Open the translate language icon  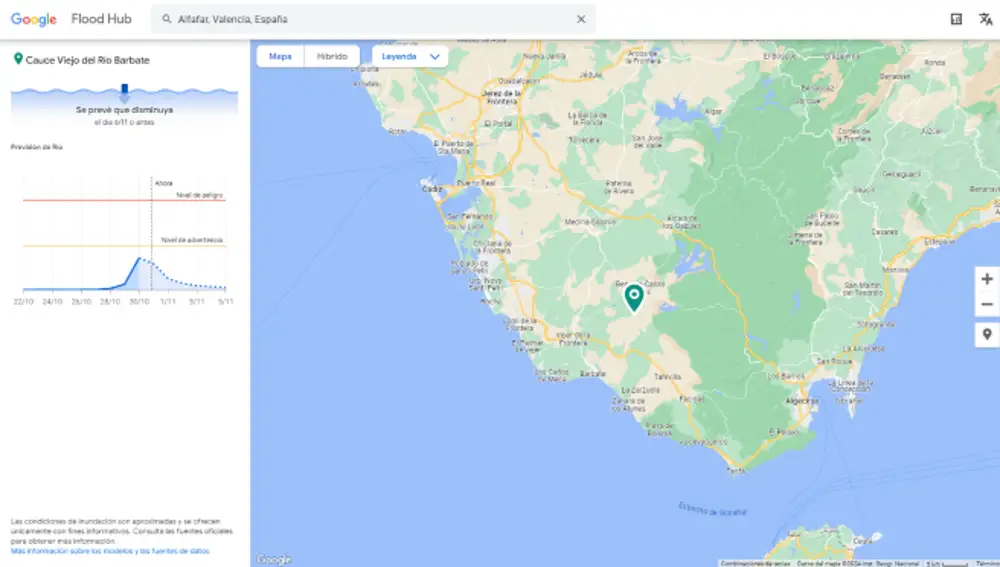tap(984, 19)
